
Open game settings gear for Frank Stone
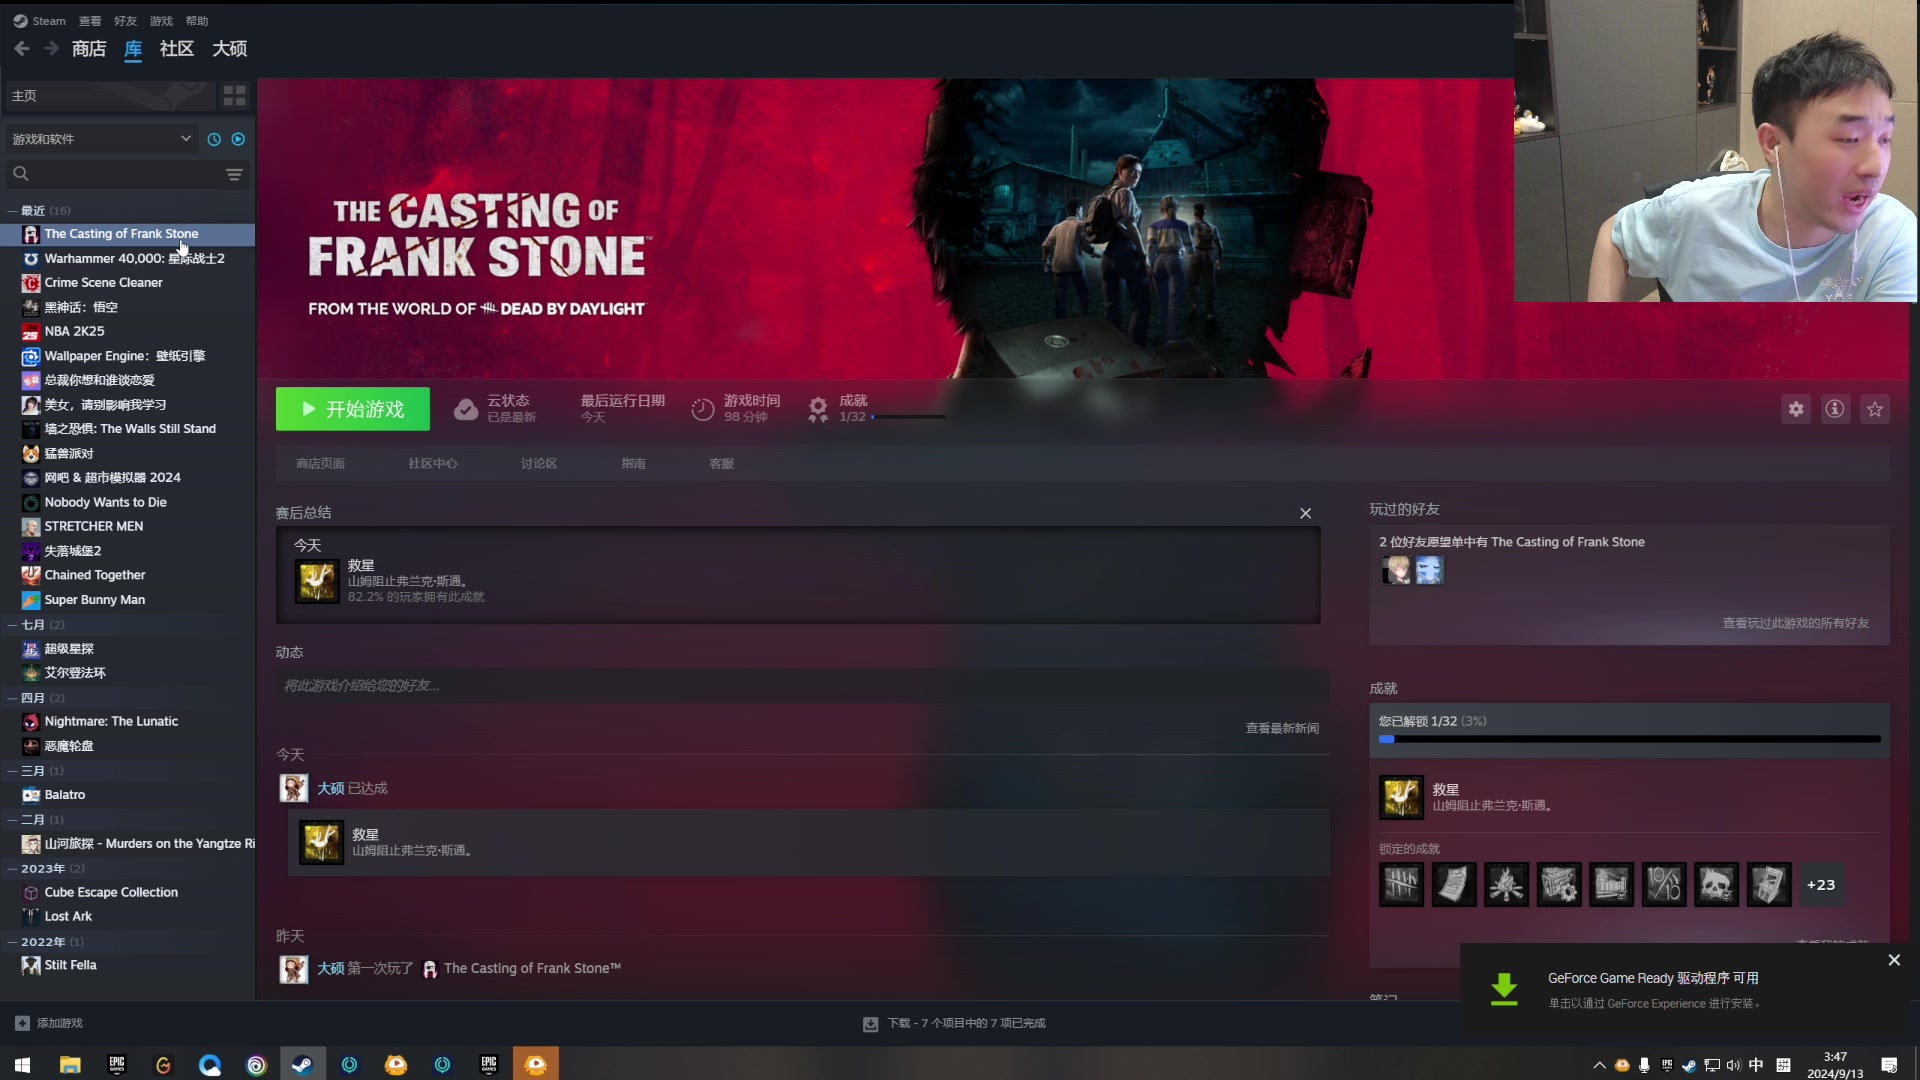click(1796, 409)
